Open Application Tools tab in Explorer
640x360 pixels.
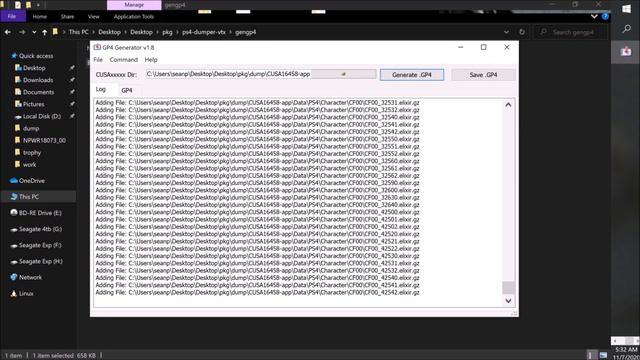click(x=134, y=17)
